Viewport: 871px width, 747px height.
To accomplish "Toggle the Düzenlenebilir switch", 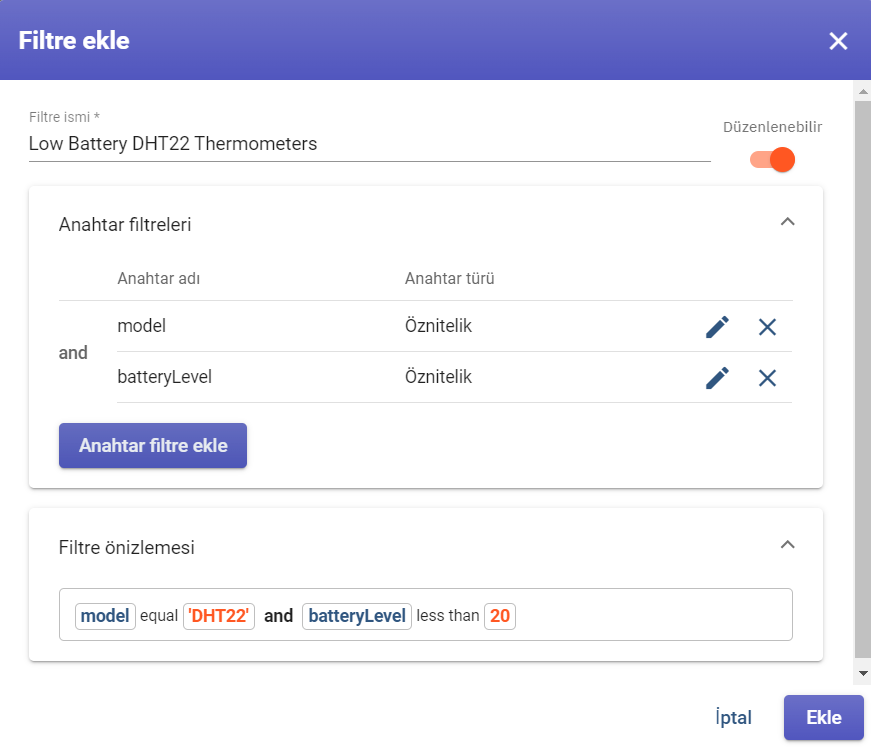I will point(772,160).
